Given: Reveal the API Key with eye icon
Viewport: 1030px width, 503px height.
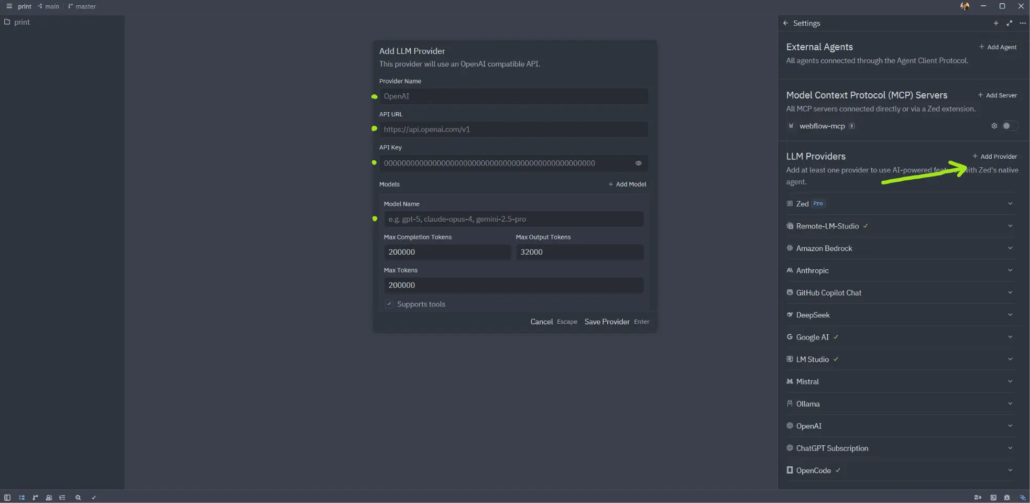Looking at the screenshot, I should tap(638, 163).
